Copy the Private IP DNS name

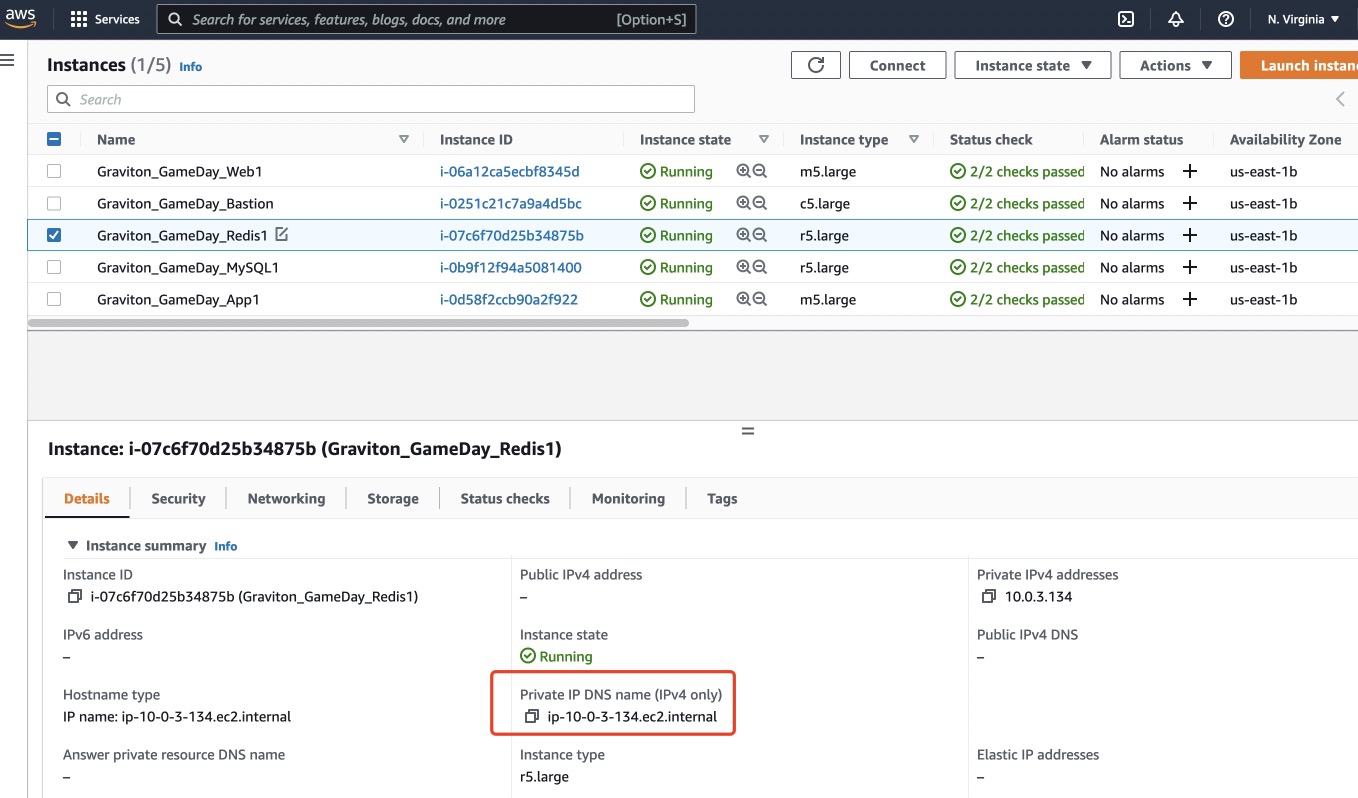coord(532,716)
